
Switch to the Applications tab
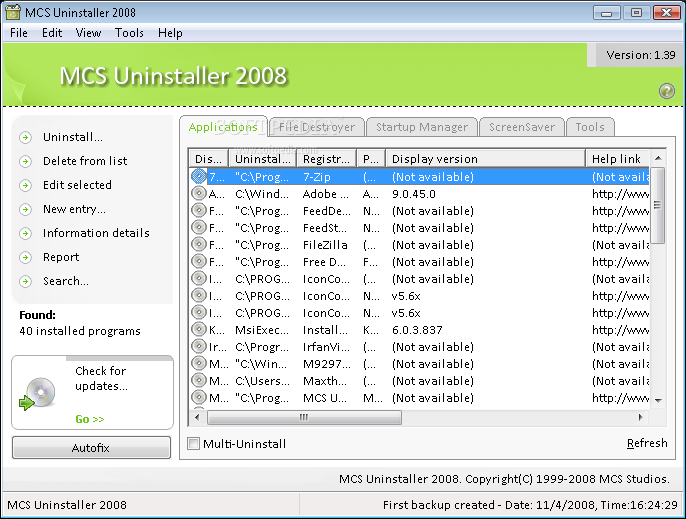point(223,127)
